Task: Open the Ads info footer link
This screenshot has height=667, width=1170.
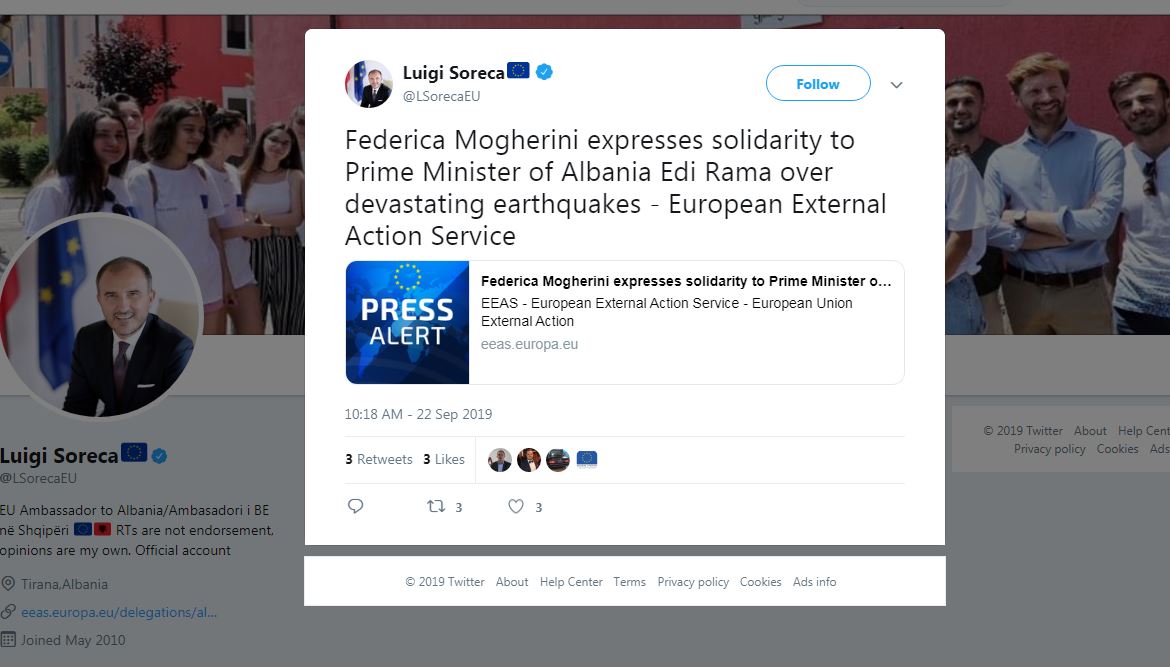Action: click(x=814, y=582)
